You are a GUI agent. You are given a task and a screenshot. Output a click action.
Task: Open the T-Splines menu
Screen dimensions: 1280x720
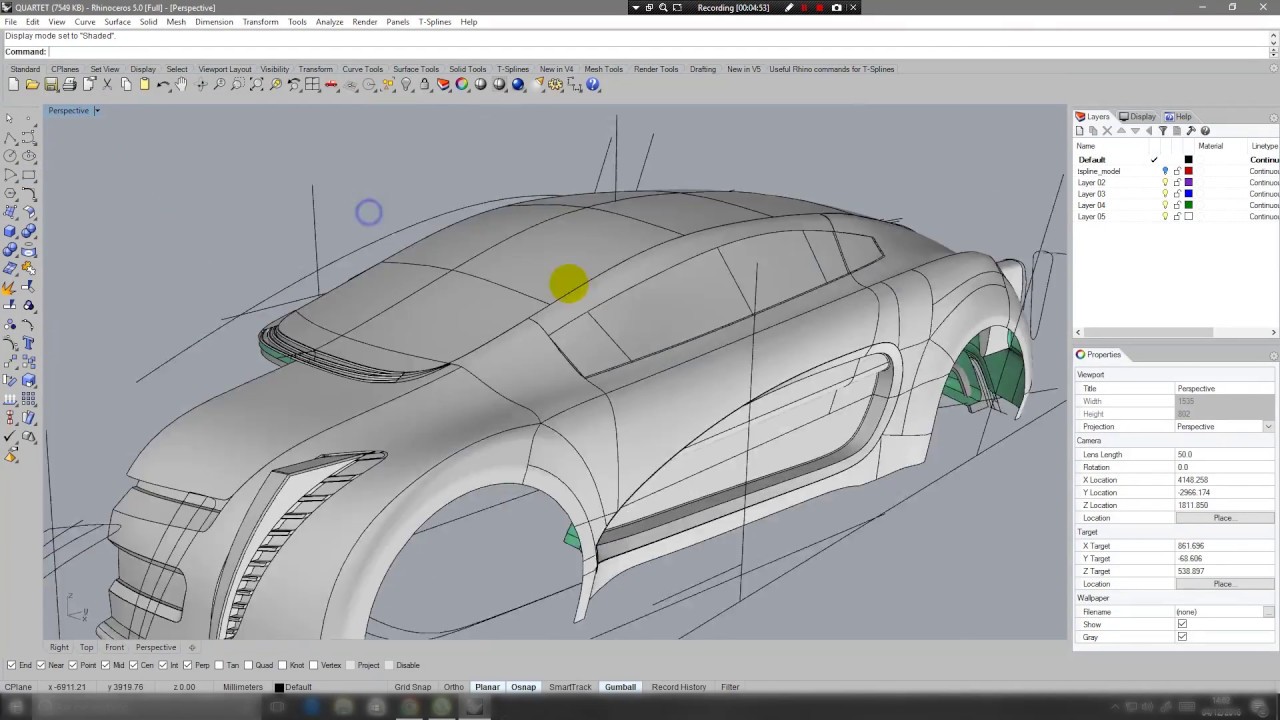click(434, 22)
